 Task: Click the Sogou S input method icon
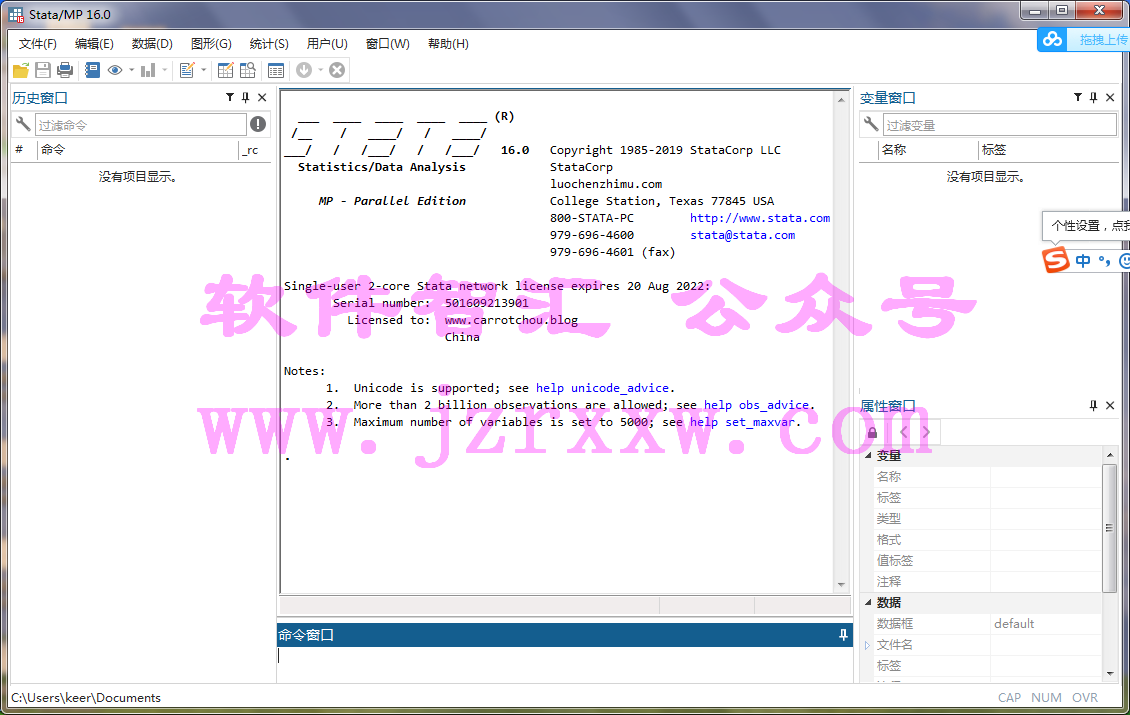click(x=1056, y=260)
